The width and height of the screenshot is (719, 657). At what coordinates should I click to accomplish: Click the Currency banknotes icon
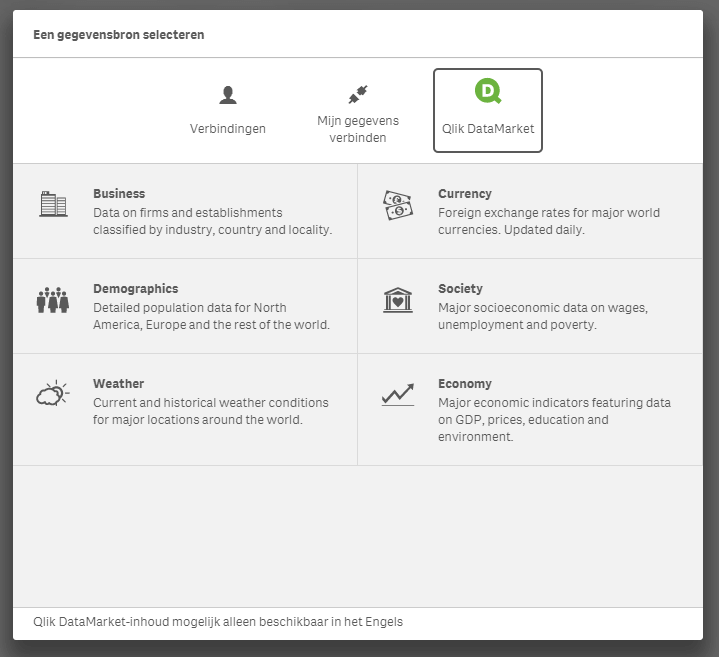pos(398,205)
